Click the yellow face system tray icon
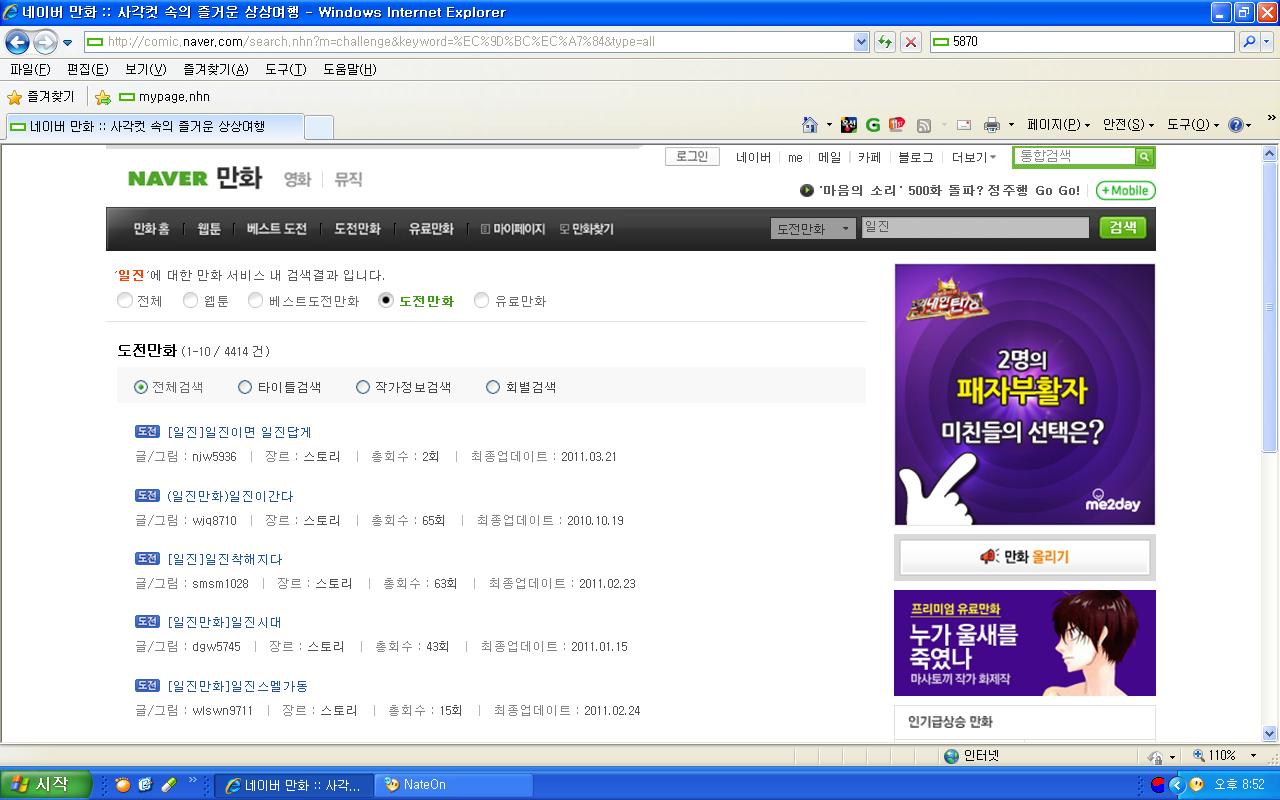The image size is (1280, 800). point(1196,785)
